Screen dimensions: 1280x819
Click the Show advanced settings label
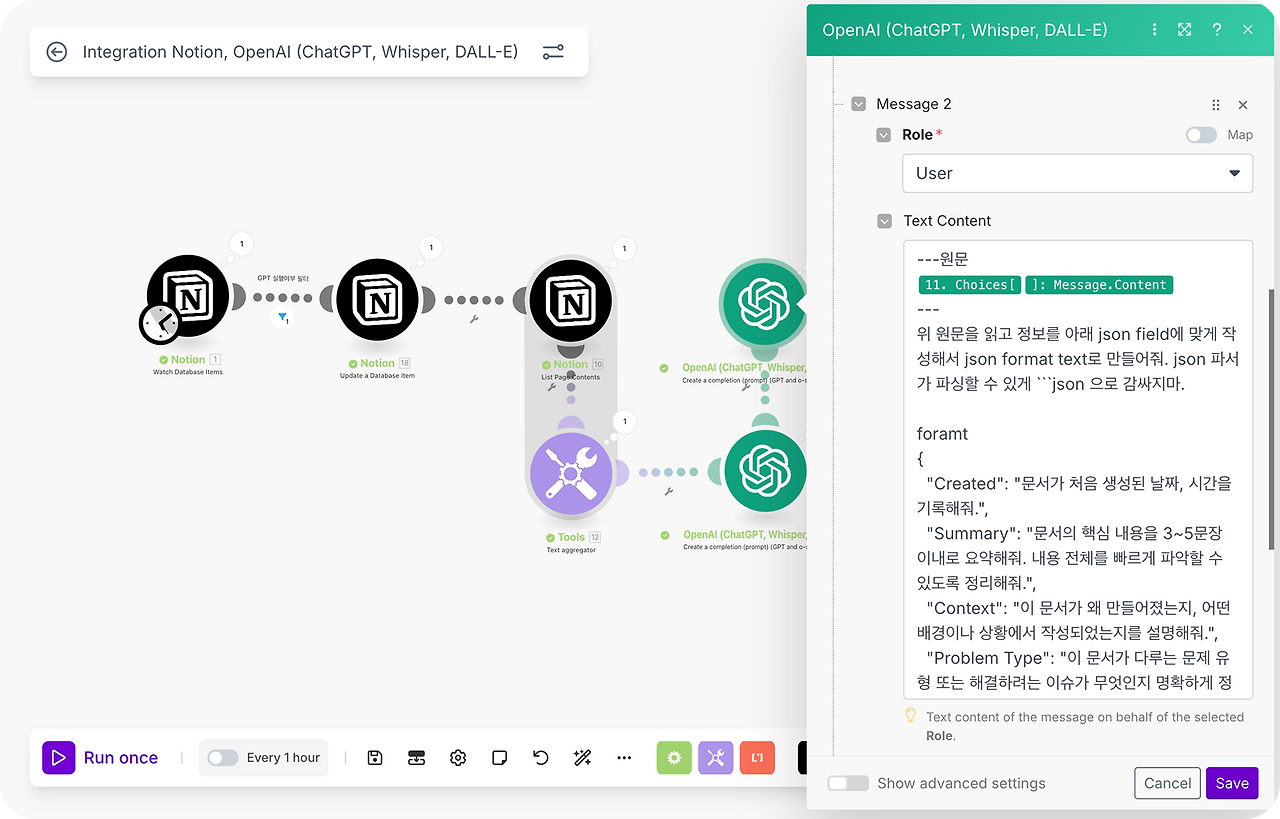pos(961,783)
